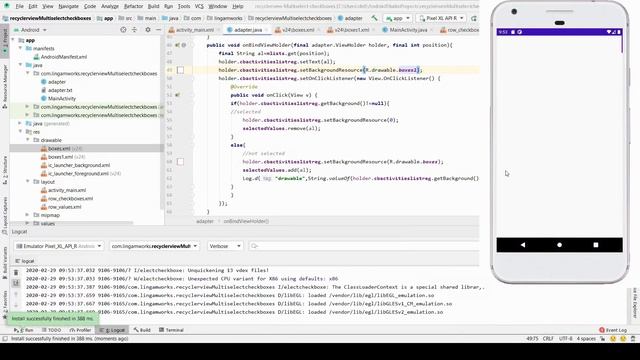
Task: Open the Event Log
Action: point(613,330)
